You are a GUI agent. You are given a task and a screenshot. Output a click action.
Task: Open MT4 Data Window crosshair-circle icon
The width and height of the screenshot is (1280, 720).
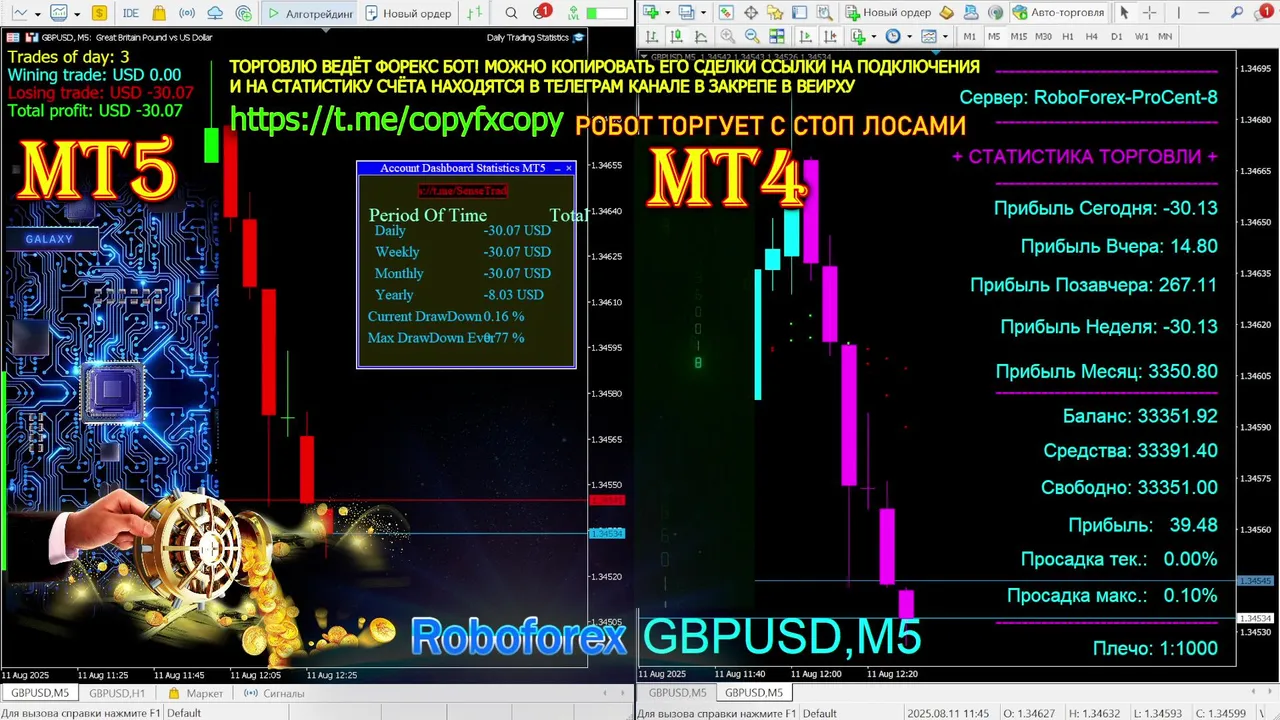750,12
